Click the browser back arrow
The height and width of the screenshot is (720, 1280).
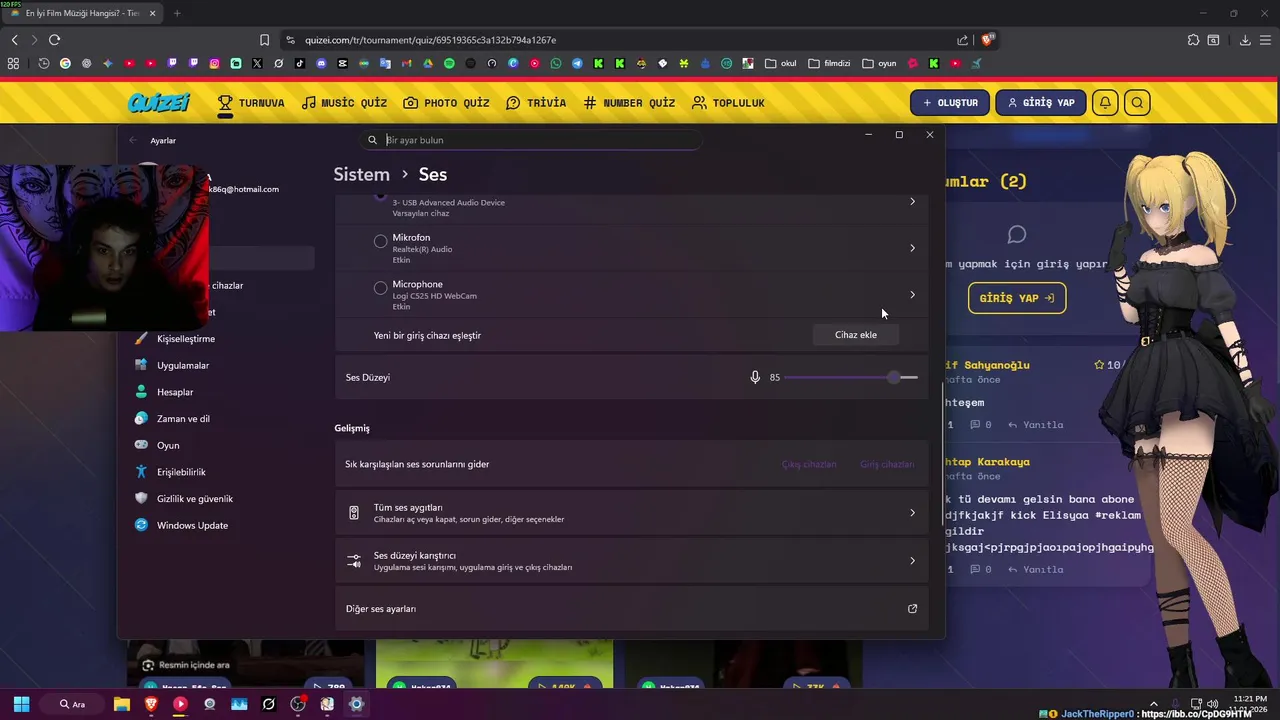[14, 40]
